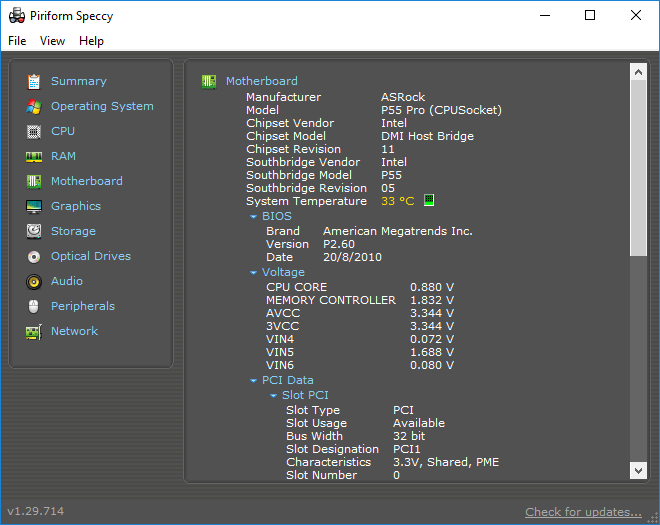
Task: Click the Slot Usage Available value
Action: (x=419, y=423)
